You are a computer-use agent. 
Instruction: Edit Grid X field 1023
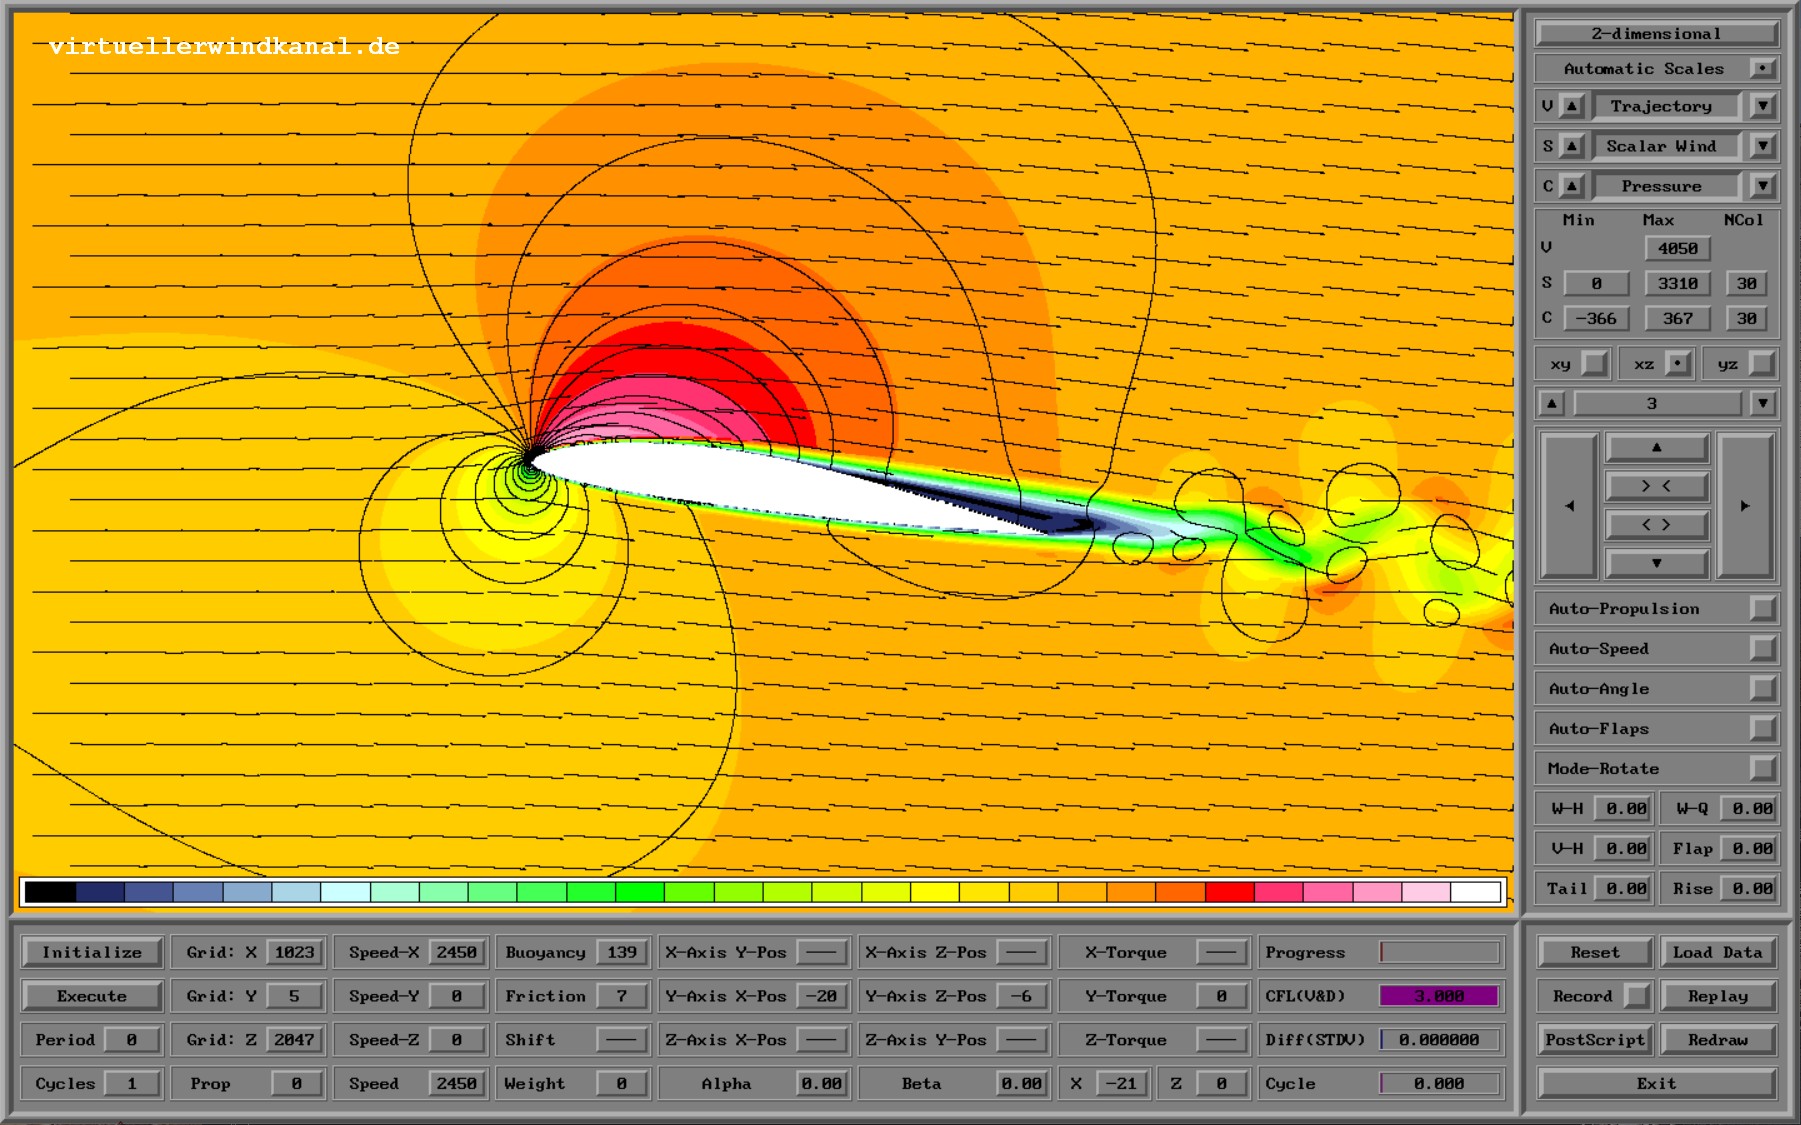(294, 952)
